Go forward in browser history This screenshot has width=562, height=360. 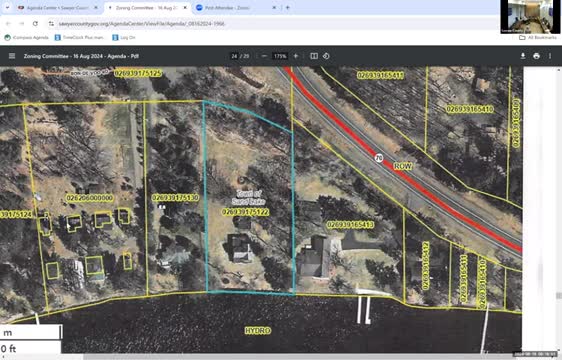pos(22,24)
